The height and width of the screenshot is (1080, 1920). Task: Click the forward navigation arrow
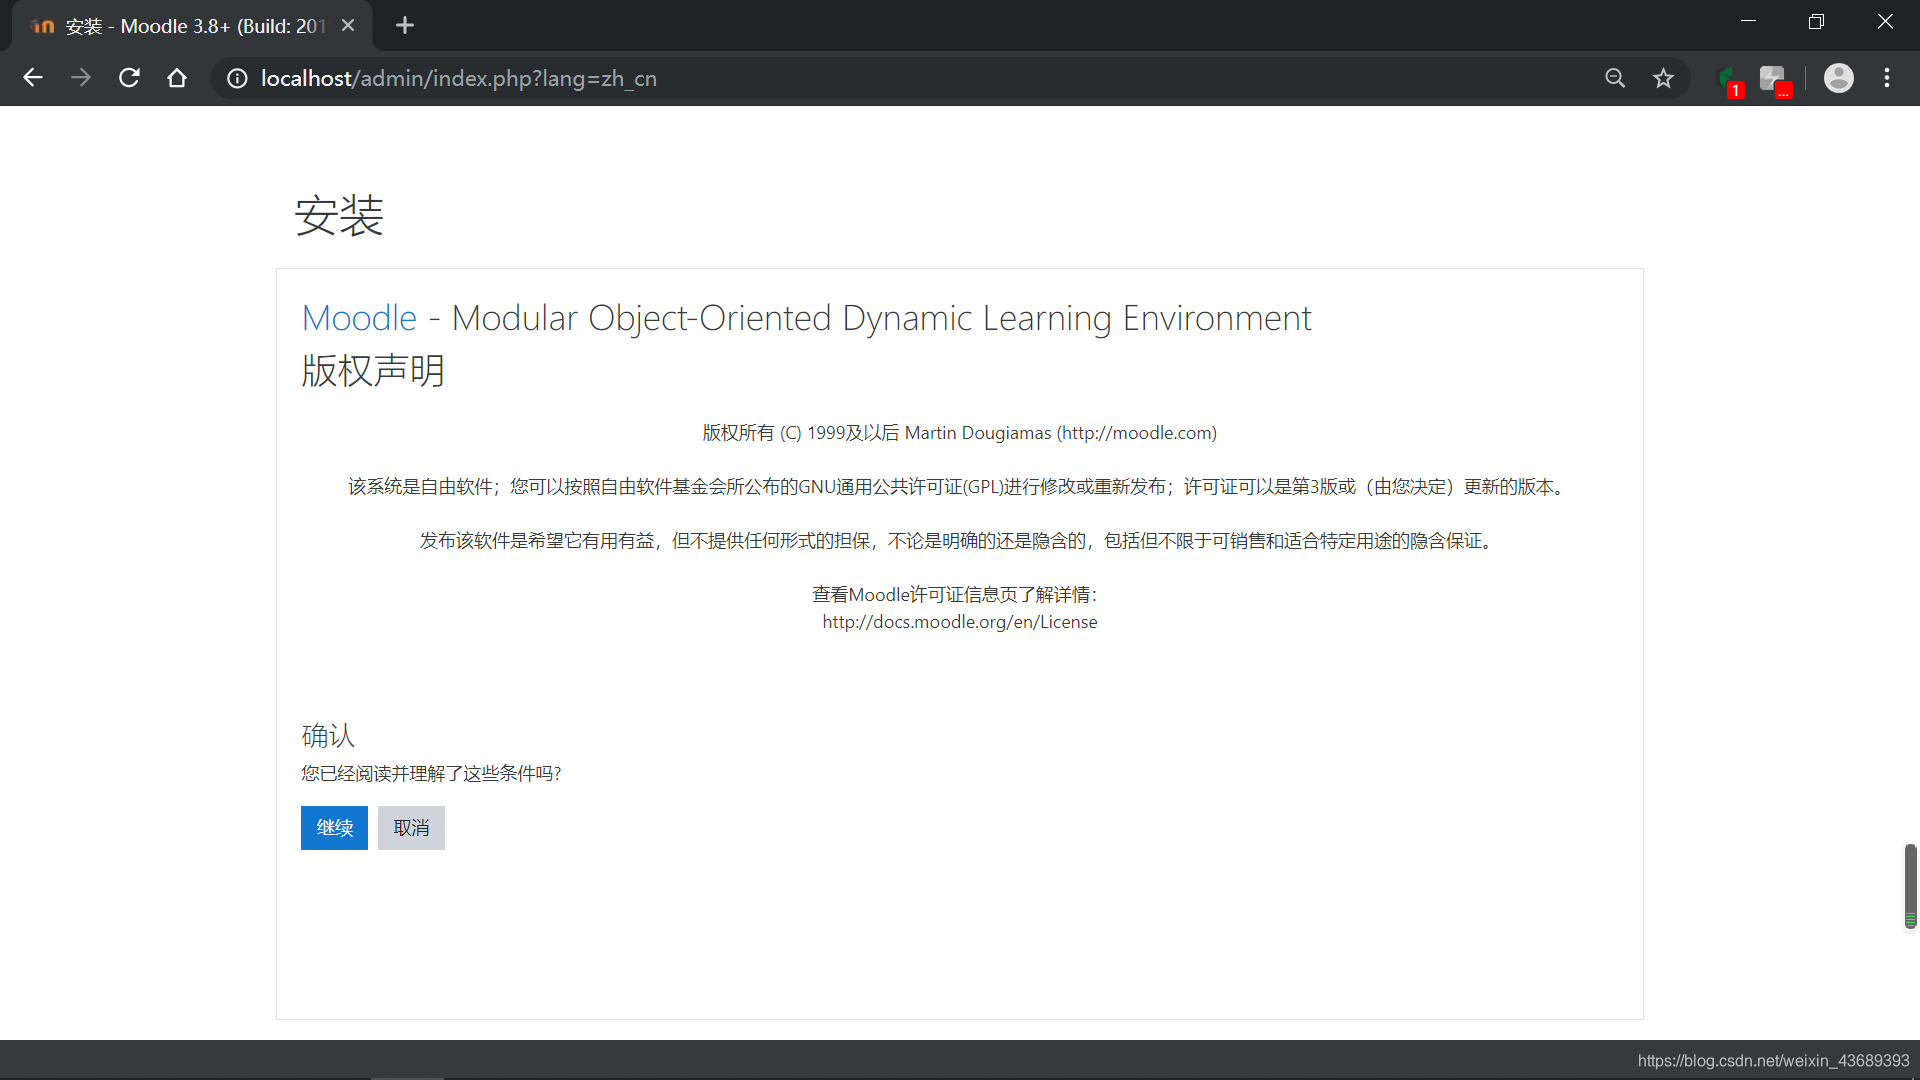(81, 78)
